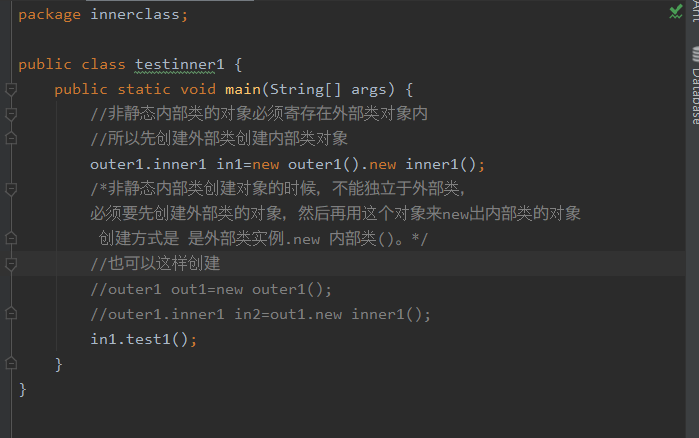Collapse the main method using its fold marker
Image resolution: width=699 pixels, height=438 pixels.
[x=11, y=89]
